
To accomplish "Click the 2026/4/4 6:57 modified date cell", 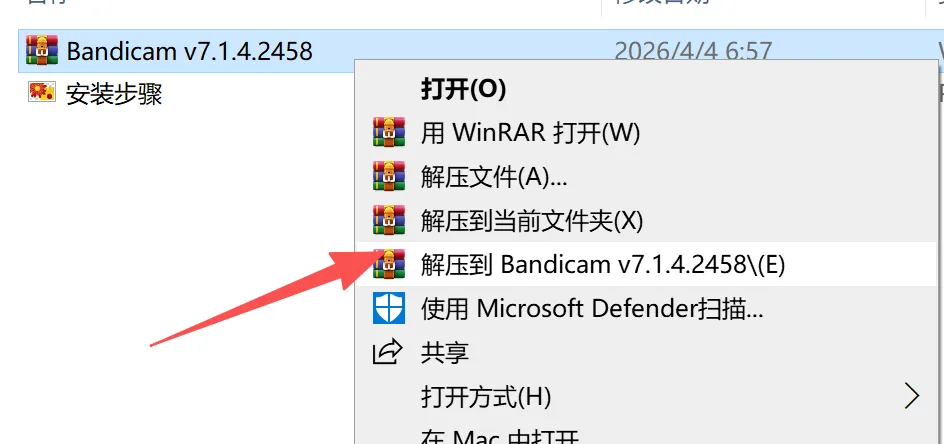I will coord(693,51).
